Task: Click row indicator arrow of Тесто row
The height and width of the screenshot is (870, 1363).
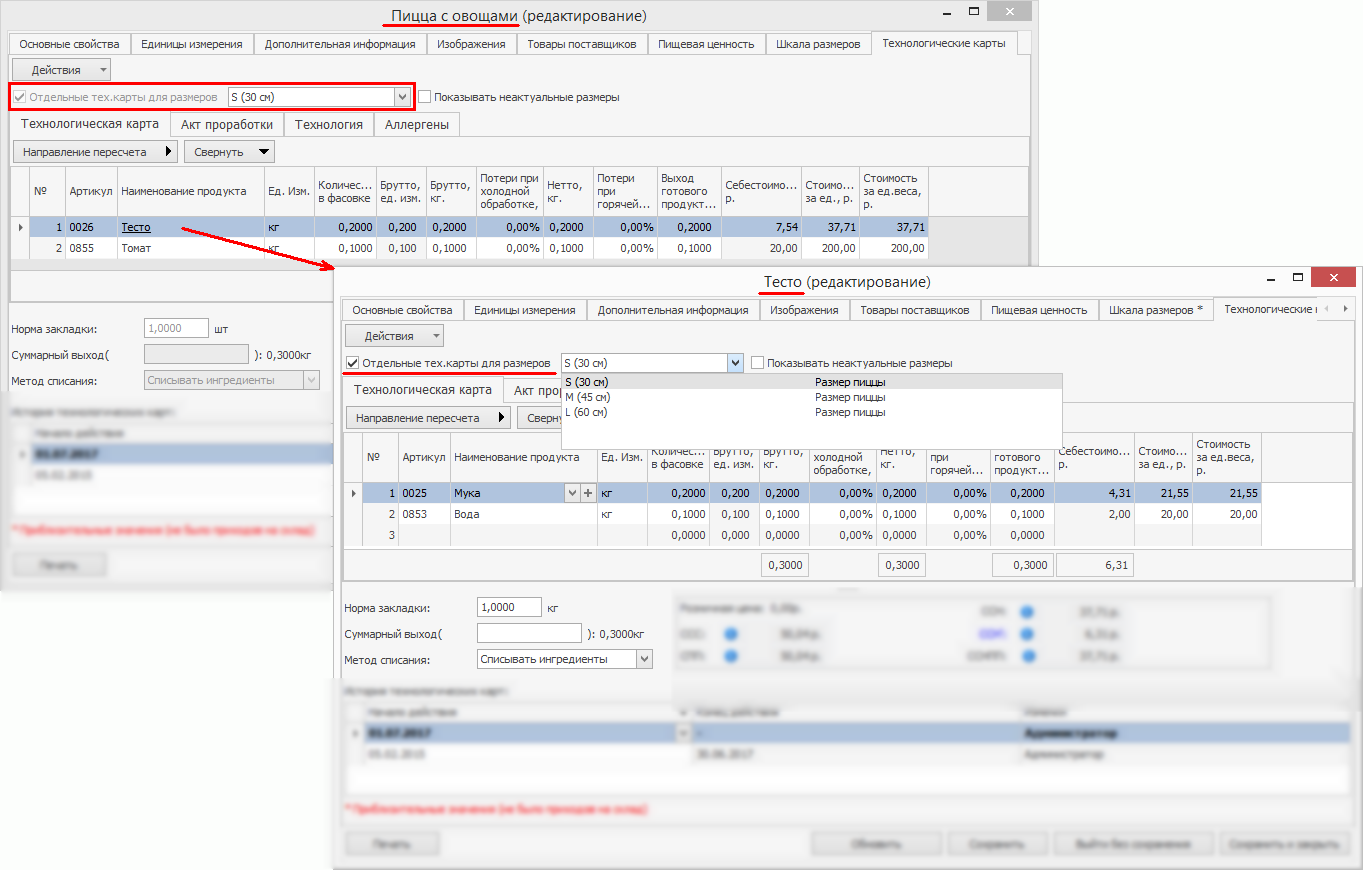Action: 20,227
